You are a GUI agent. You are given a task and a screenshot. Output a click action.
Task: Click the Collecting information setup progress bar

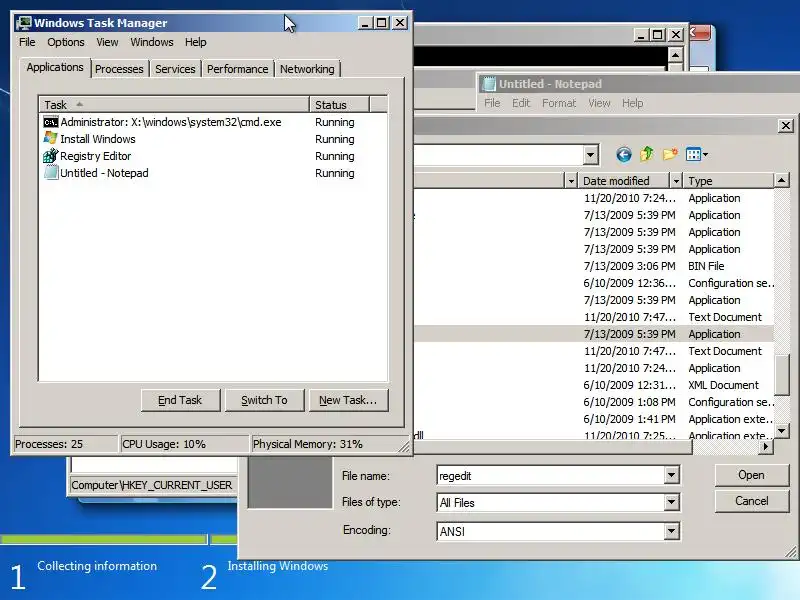[104, 539]
